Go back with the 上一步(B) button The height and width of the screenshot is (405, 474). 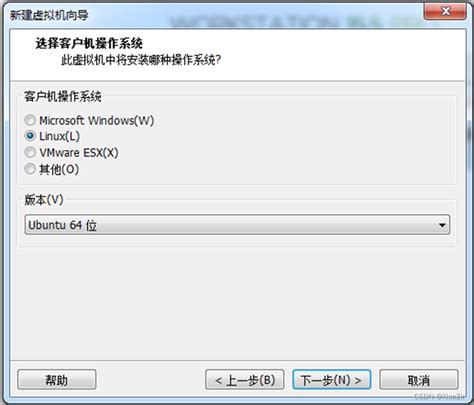[245, 380]
